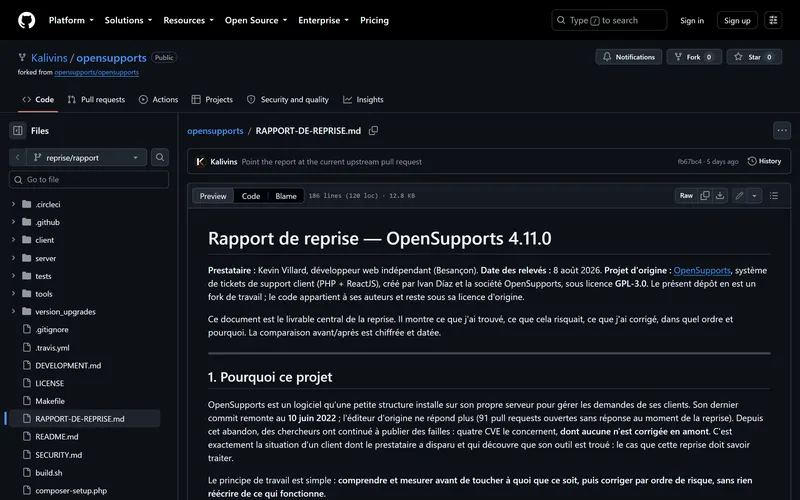Open file History
Screen dimensions: 800x500
point(764,161)
